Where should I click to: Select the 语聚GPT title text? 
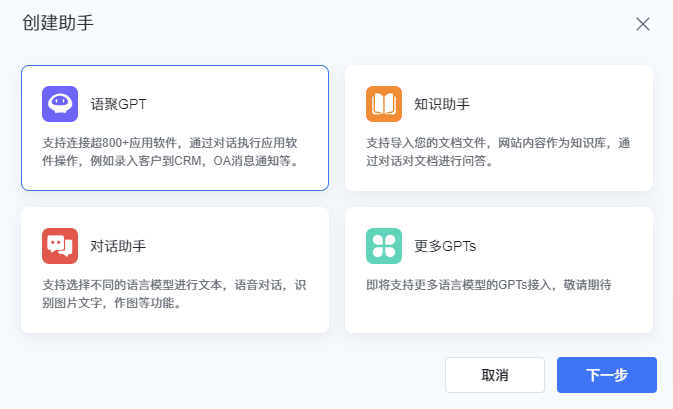pyautogui.click(x=119, y=103)
